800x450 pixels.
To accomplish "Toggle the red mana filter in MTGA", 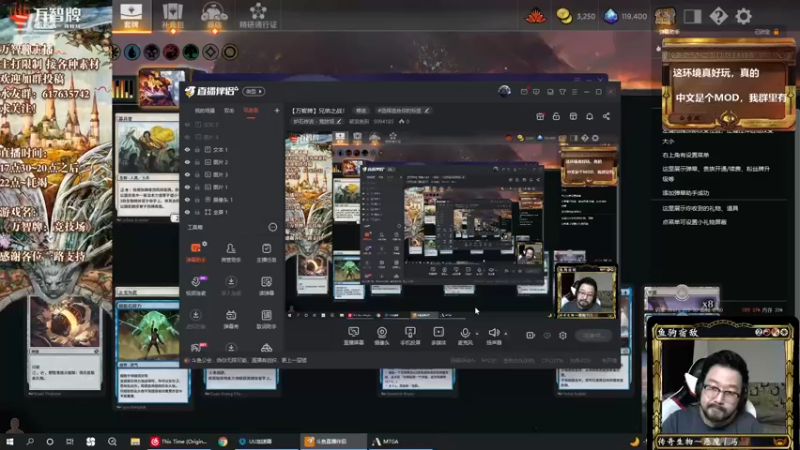I will (171, 52).
